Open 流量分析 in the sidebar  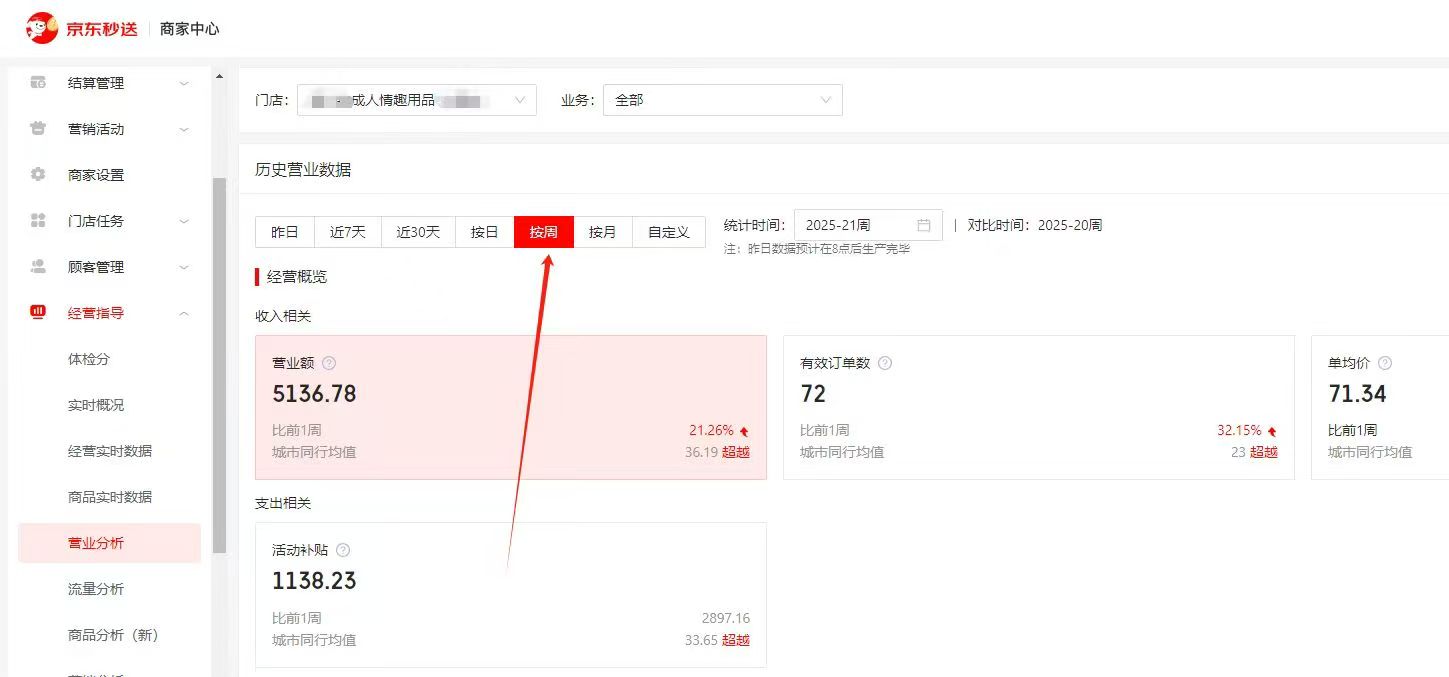coord(96,589)
